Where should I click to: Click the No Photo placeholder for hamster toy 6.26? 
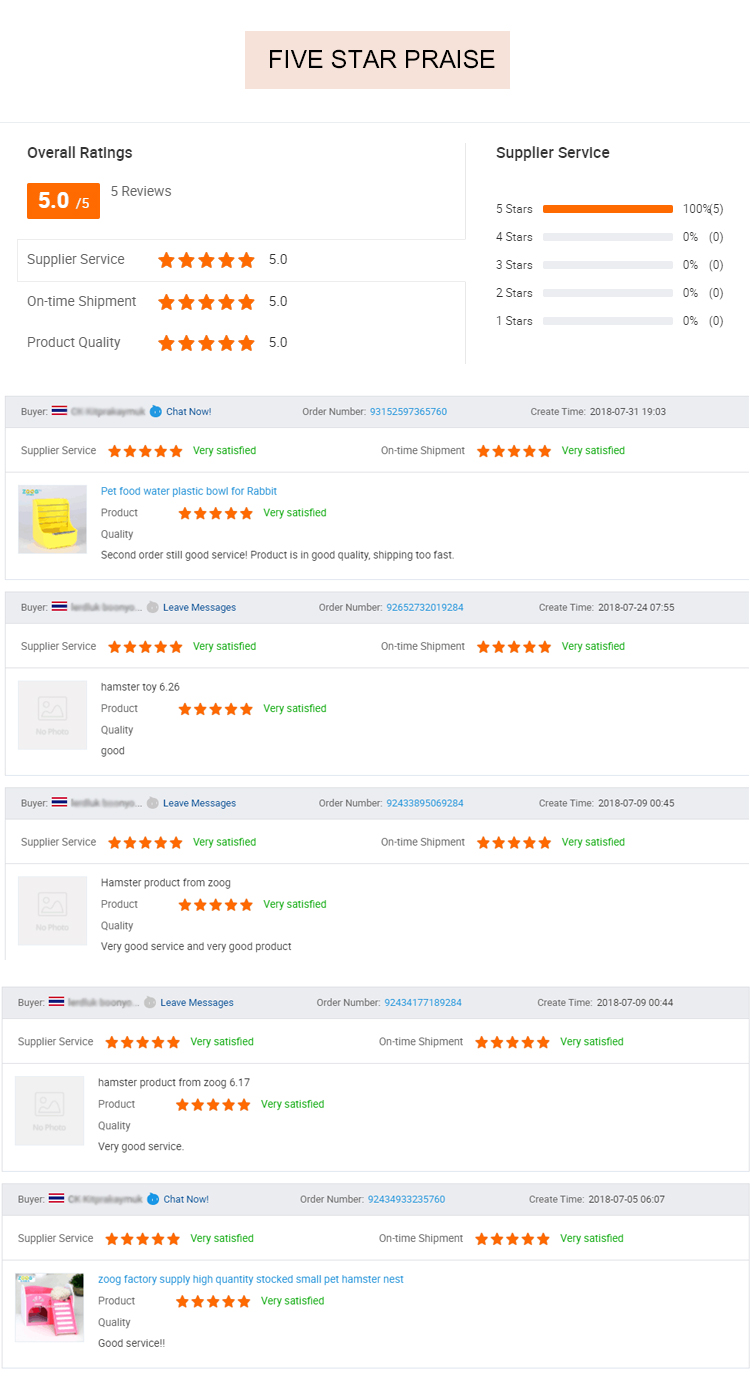52,715
